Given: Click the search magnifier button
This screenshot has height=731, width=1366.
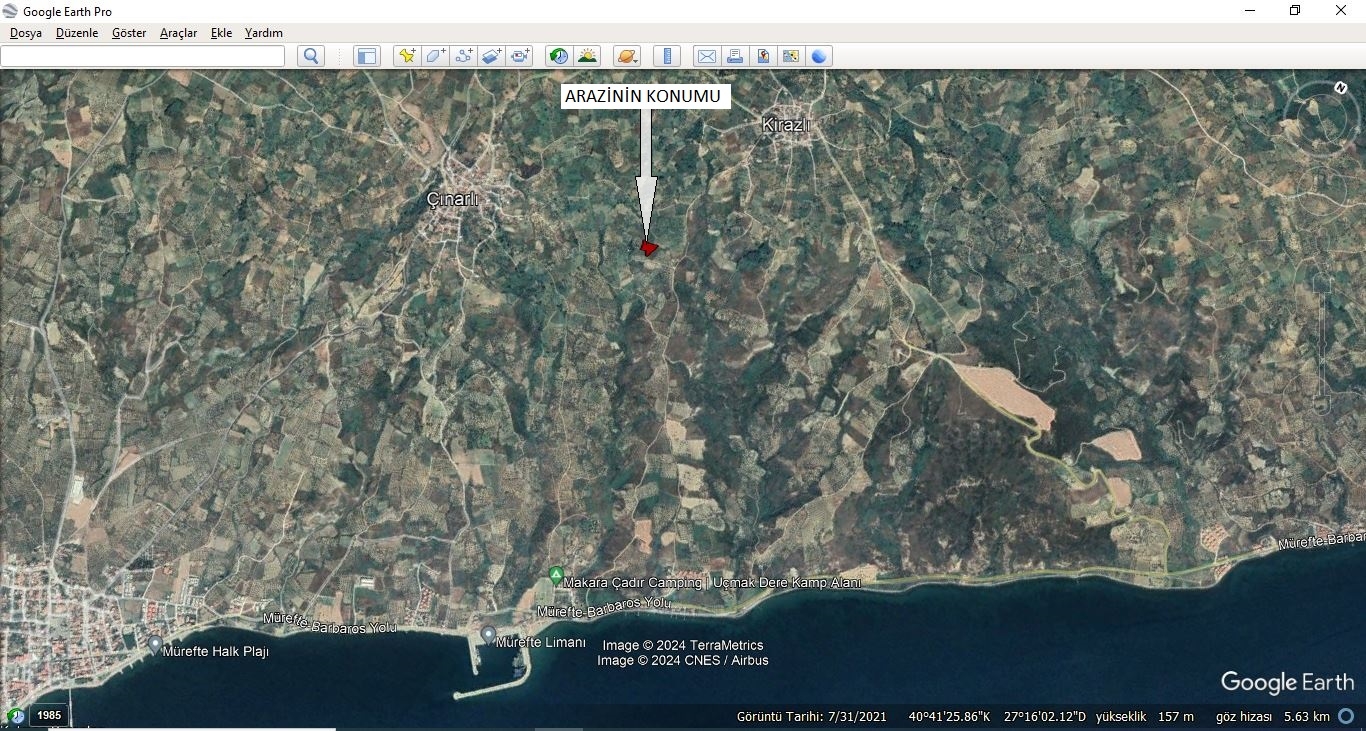Looking at the screenshot, I should [311, 56].
